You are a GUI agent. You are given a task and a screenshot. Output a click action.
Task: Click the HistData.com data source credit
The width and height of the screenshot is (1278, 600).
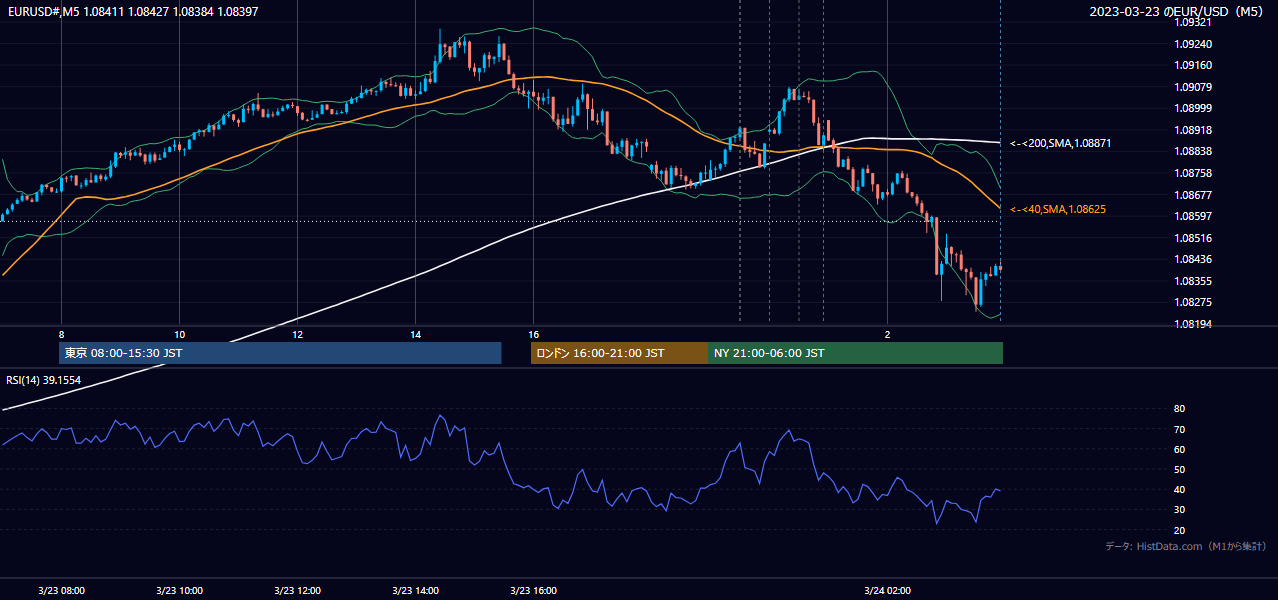tap(1186, 547)
